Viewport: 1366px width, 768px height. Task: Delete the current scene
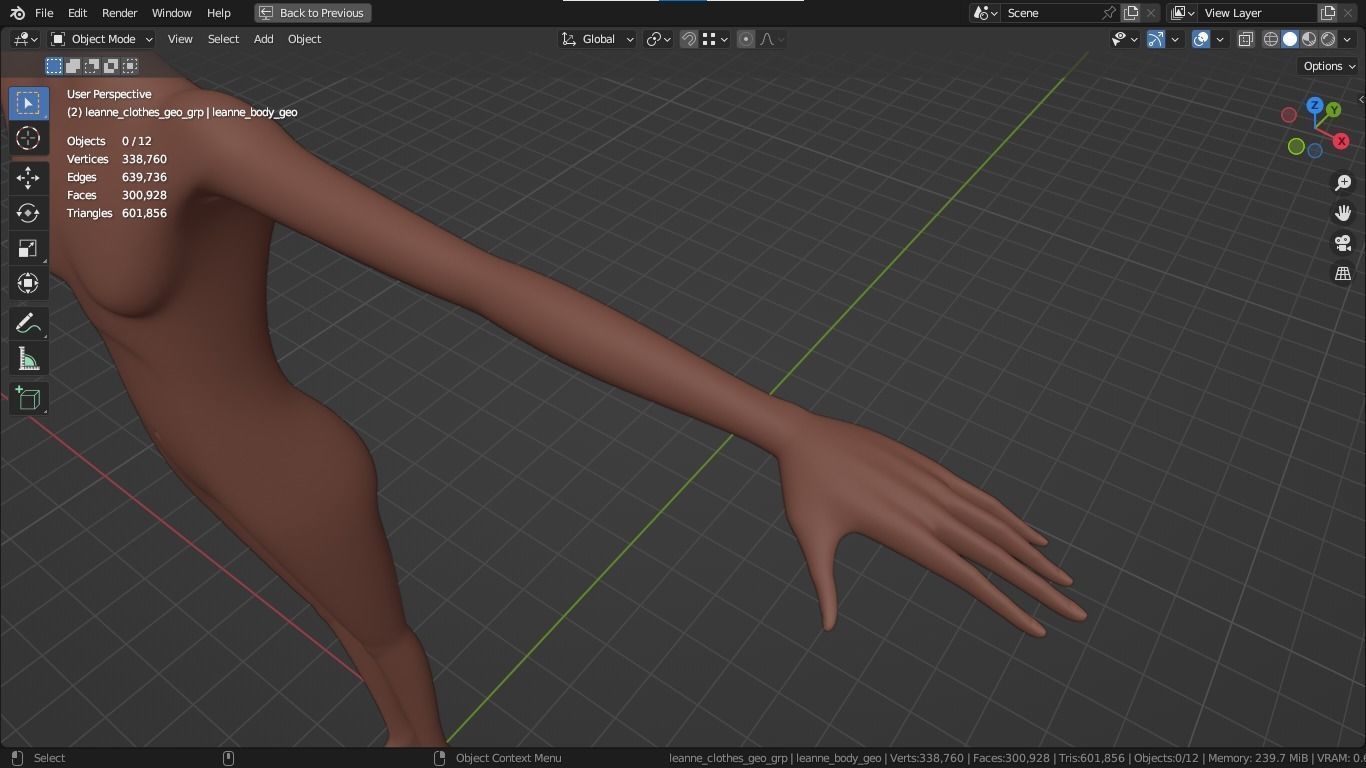point(1151,13)
